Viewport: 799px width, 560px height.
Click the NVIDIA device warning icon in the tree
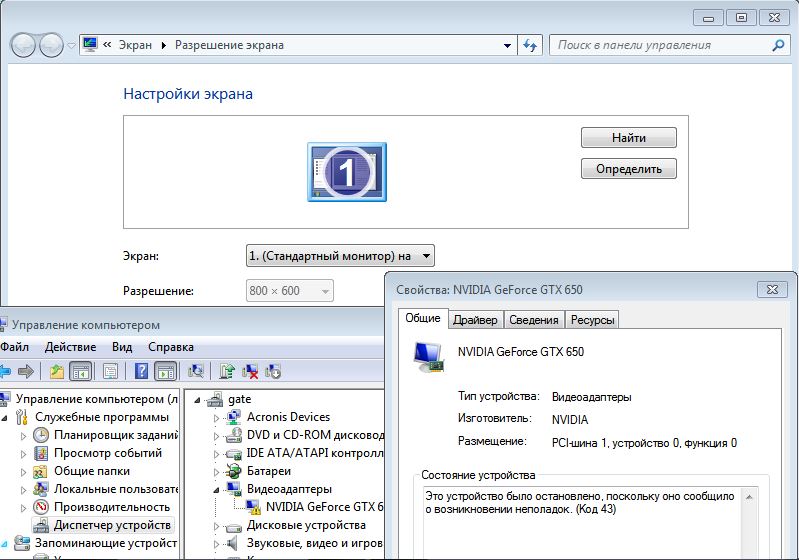click(253, 507)
